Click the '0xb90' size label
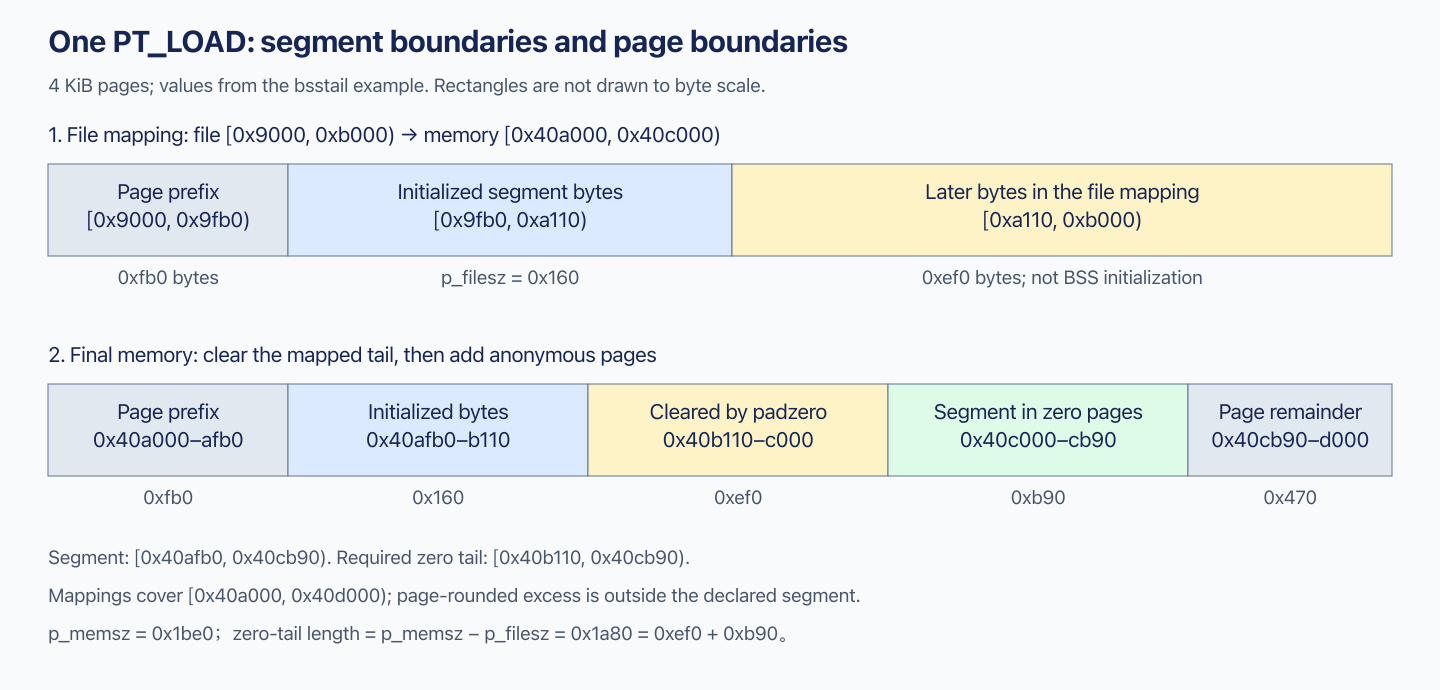 [1038, 498]
